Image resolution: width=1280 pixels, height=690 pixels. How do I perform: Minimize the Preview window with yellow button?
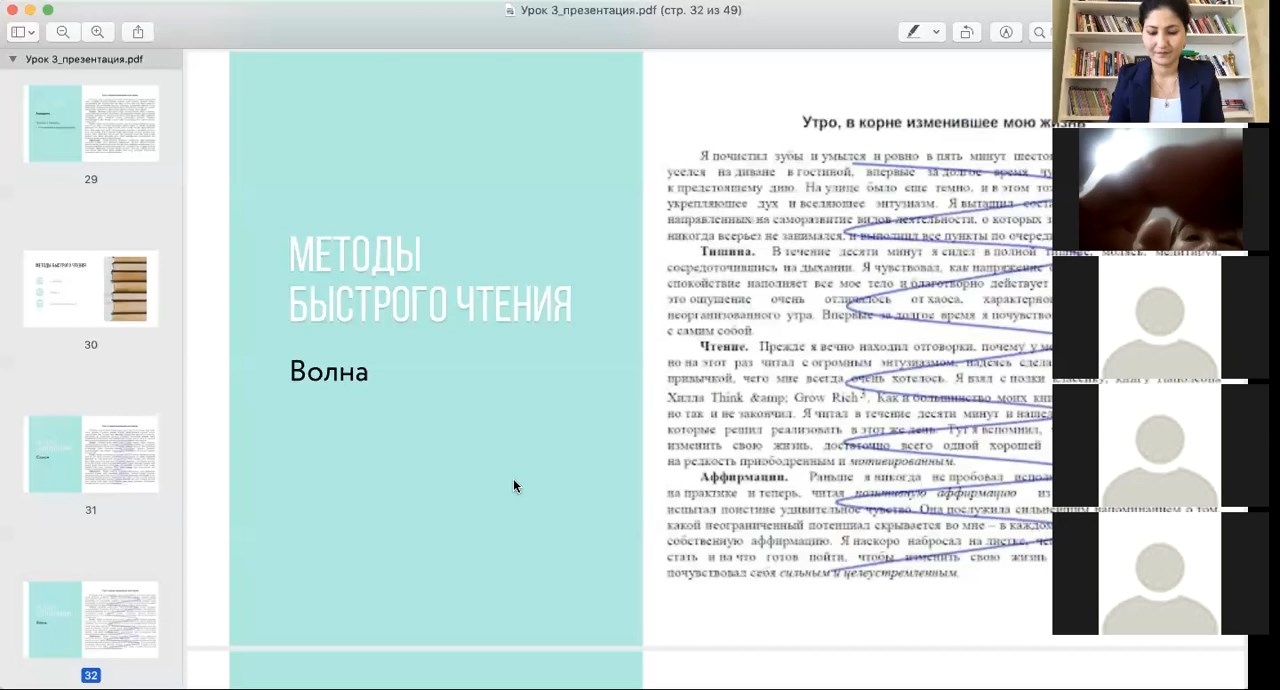click(30, 10)
